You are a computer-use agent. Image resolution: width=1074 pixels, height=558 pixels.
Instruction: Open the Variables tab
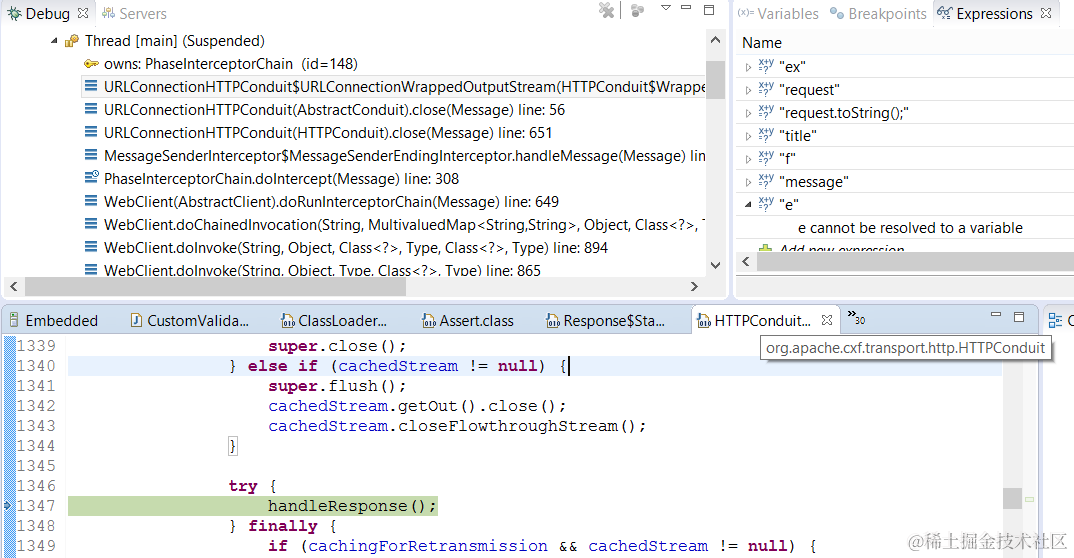click(x=778, y=14)
